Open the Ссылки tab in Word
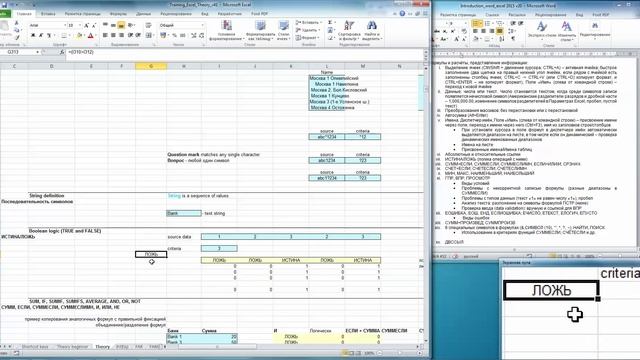 [492, 15]
